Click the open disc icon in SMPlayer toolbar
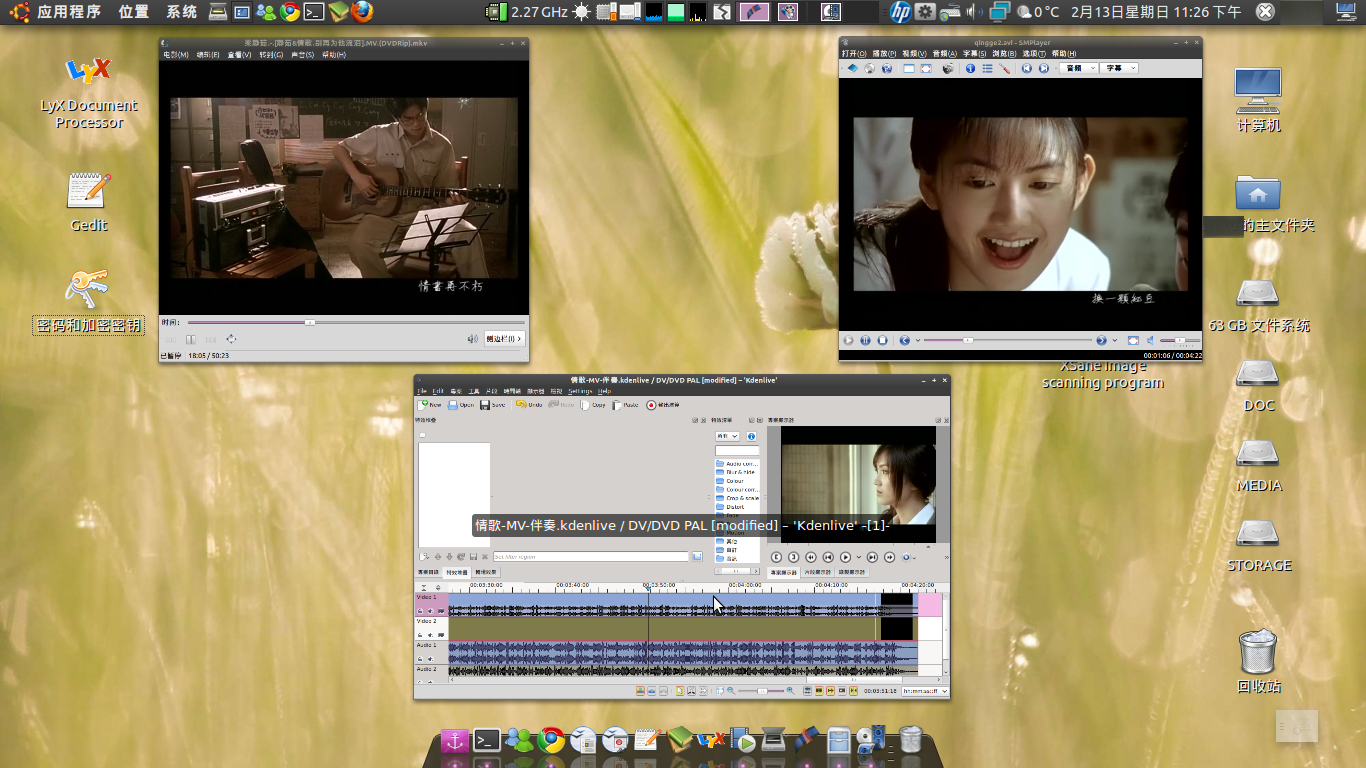This screenshot has width=1366, height=768. click(870, 68)
